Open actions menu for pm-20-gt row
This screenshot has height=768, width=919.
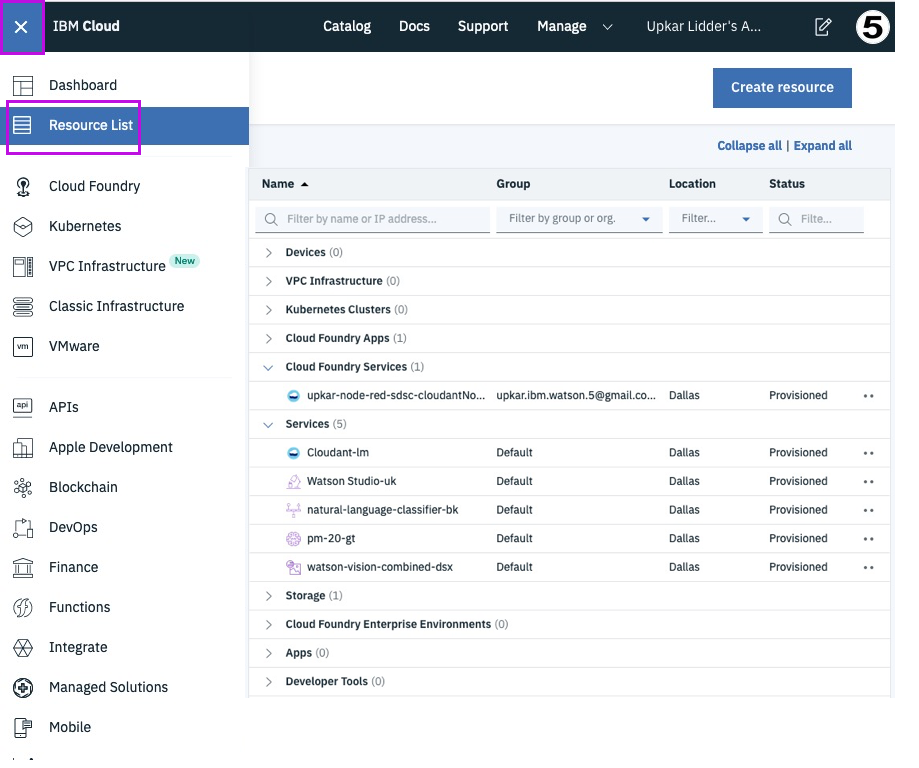click(869, 539)
